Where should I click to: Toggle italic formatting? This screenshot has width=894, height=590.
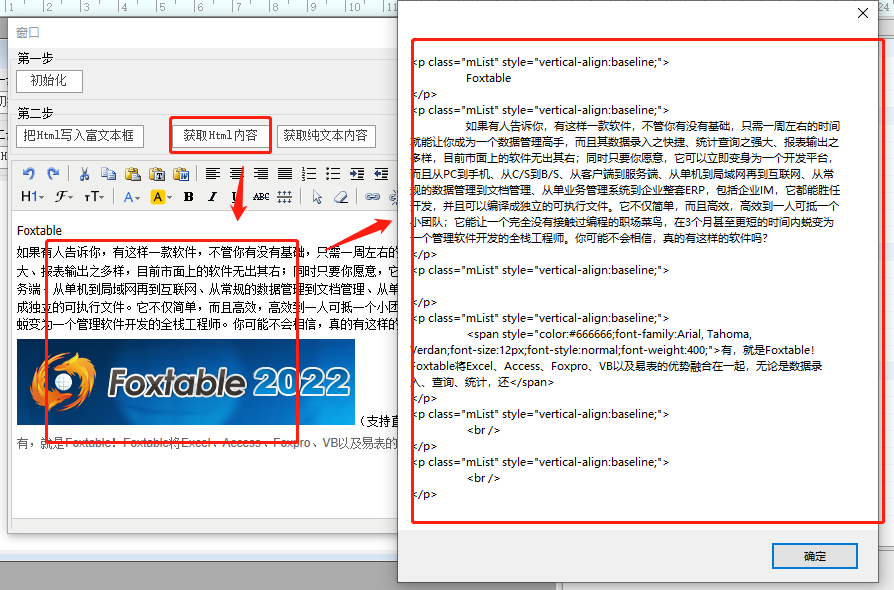tap(212, 197)
